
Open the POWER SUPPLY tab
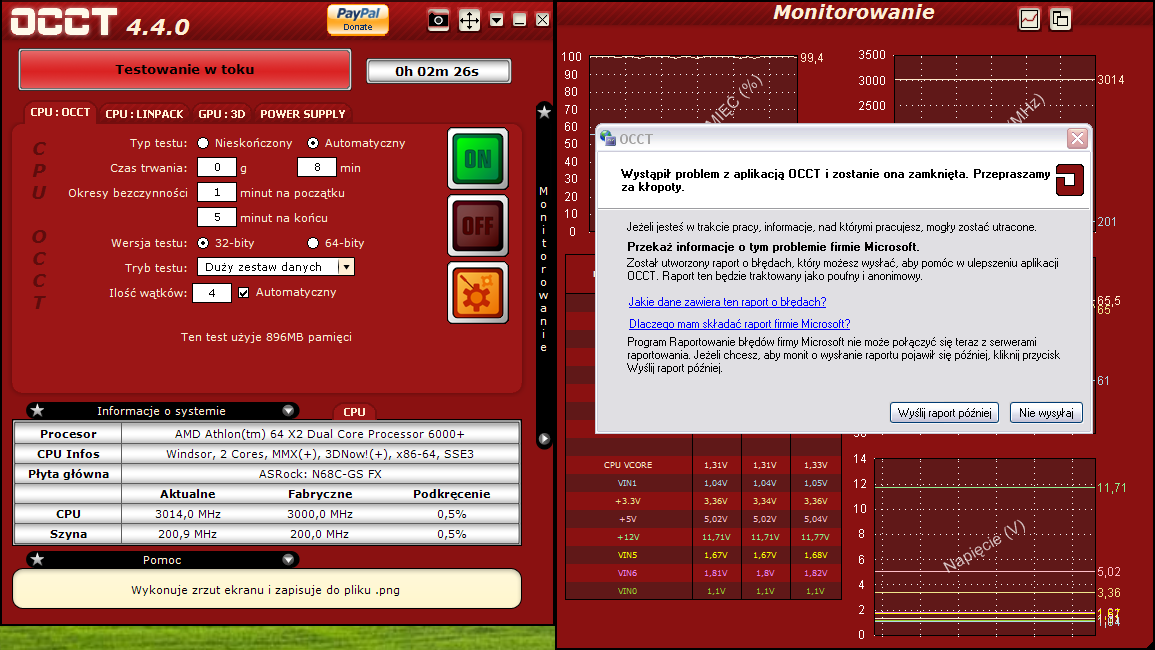pyautogui.click(x=303, y=114)
